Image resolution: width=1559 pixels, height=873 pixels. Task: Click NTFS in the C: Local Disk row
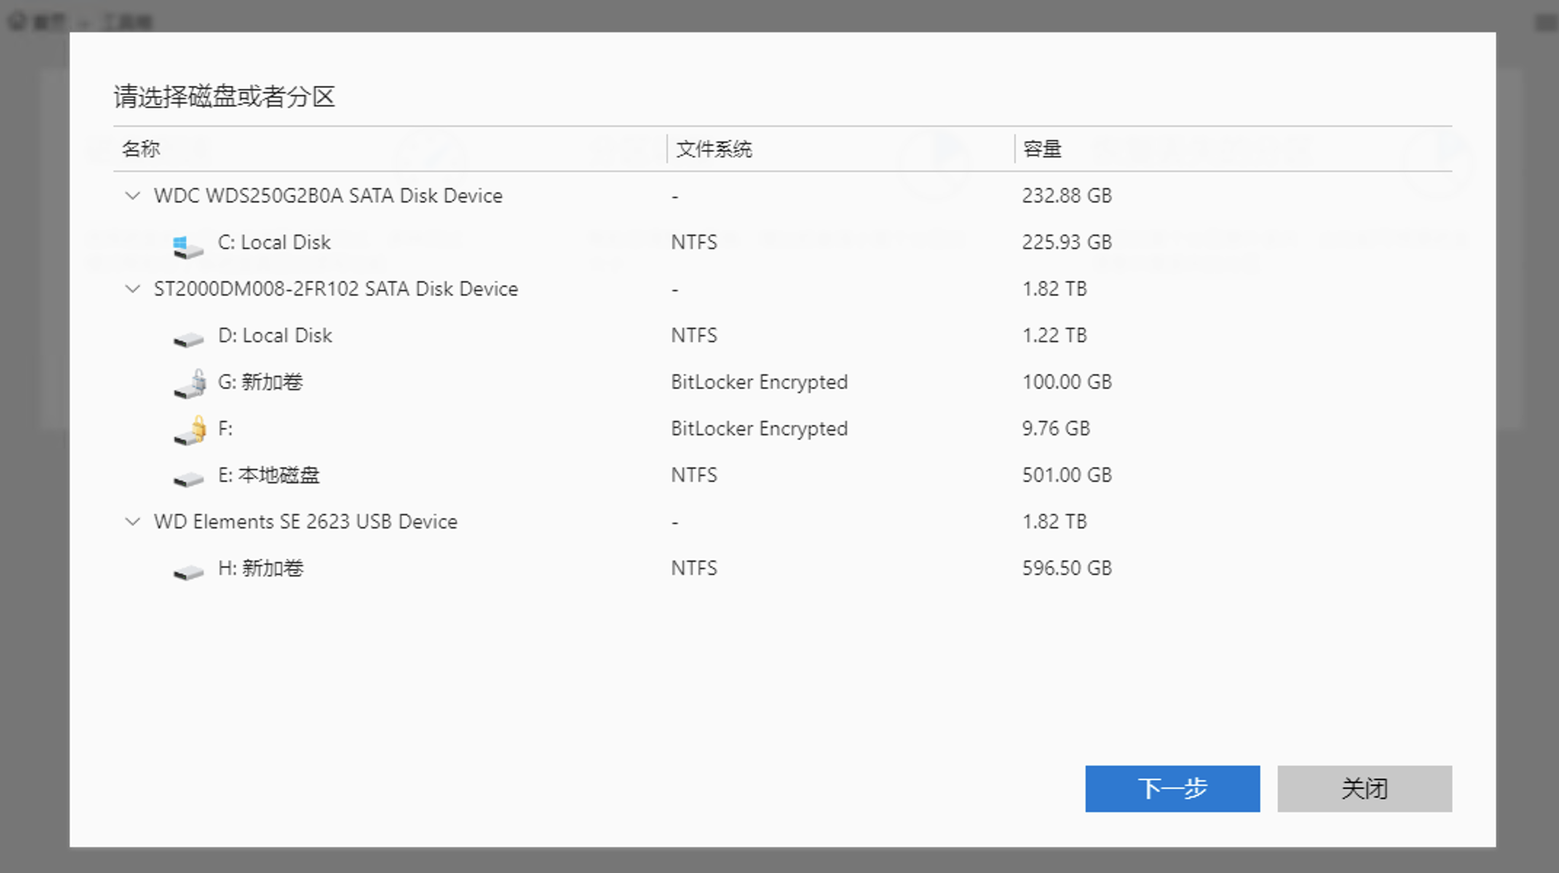694,242
